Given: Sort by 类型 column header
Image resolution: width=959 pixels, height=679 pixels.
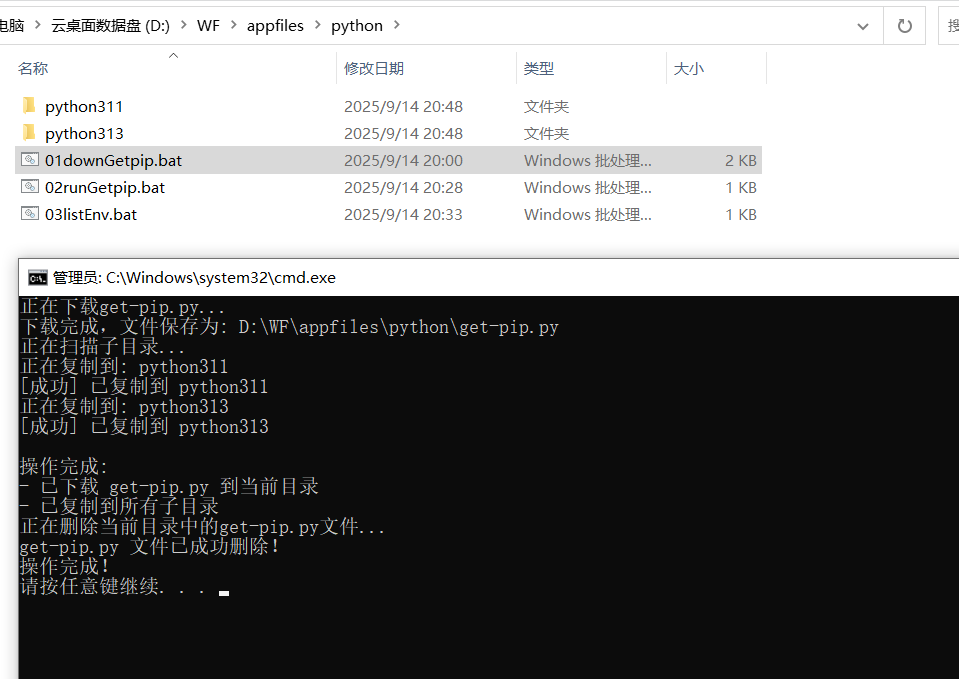Looking at the screenshot, I should coord(539,69).
